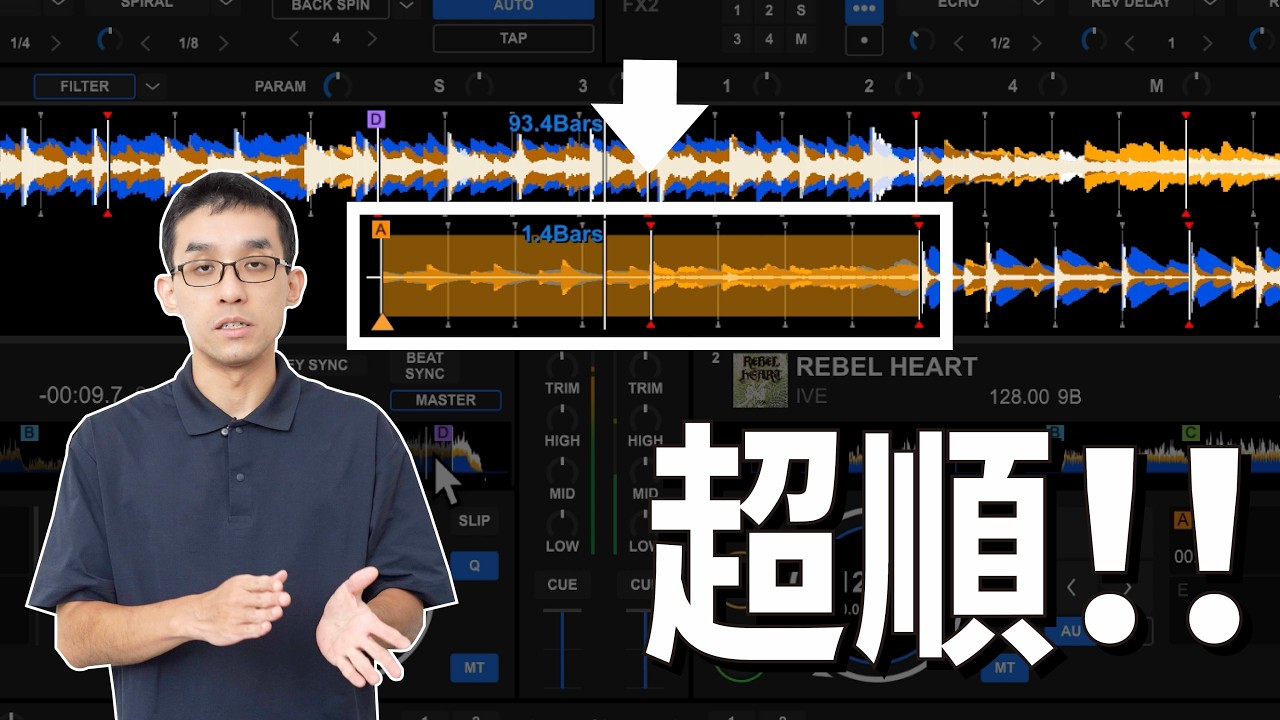Screen dimensions: 1280x720
Task: Enable AUTO BPM mode
Action: 513,7
